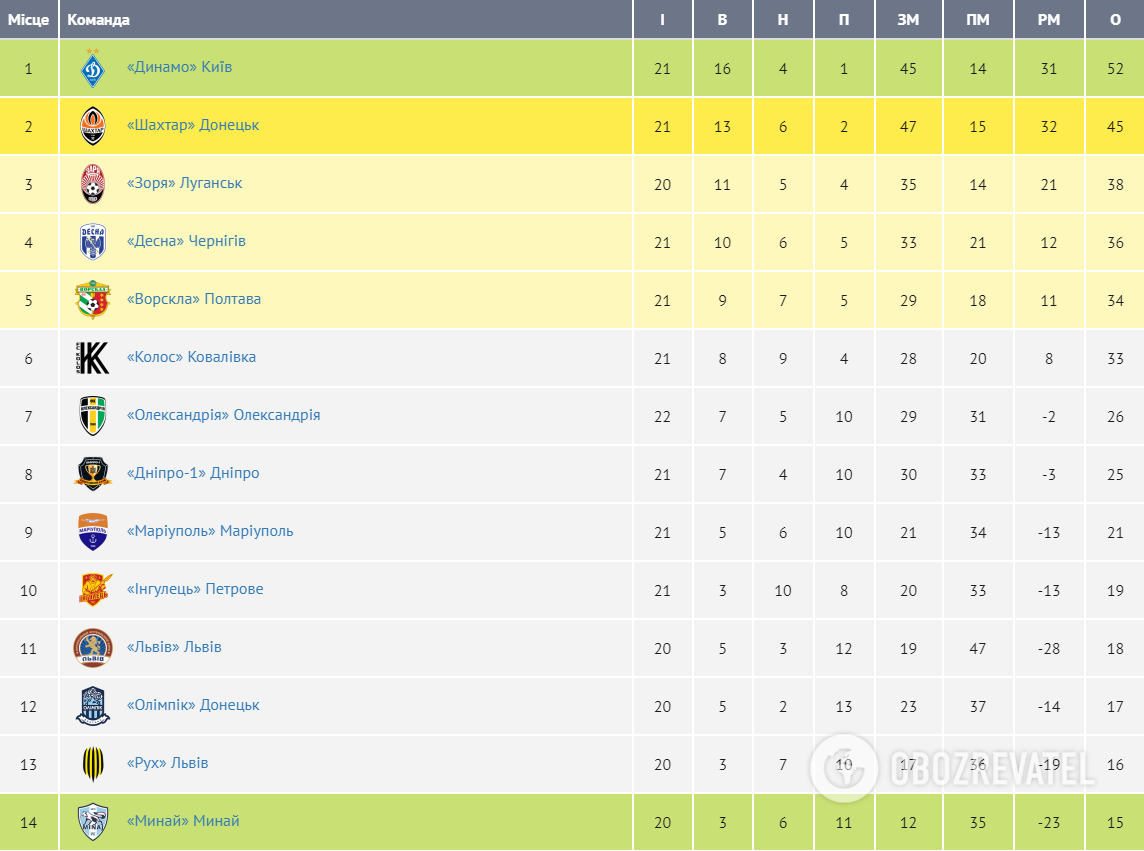Click the Rukh Lviv striped logo
This screenshot has width=1144, height=851.
[93, 764]
